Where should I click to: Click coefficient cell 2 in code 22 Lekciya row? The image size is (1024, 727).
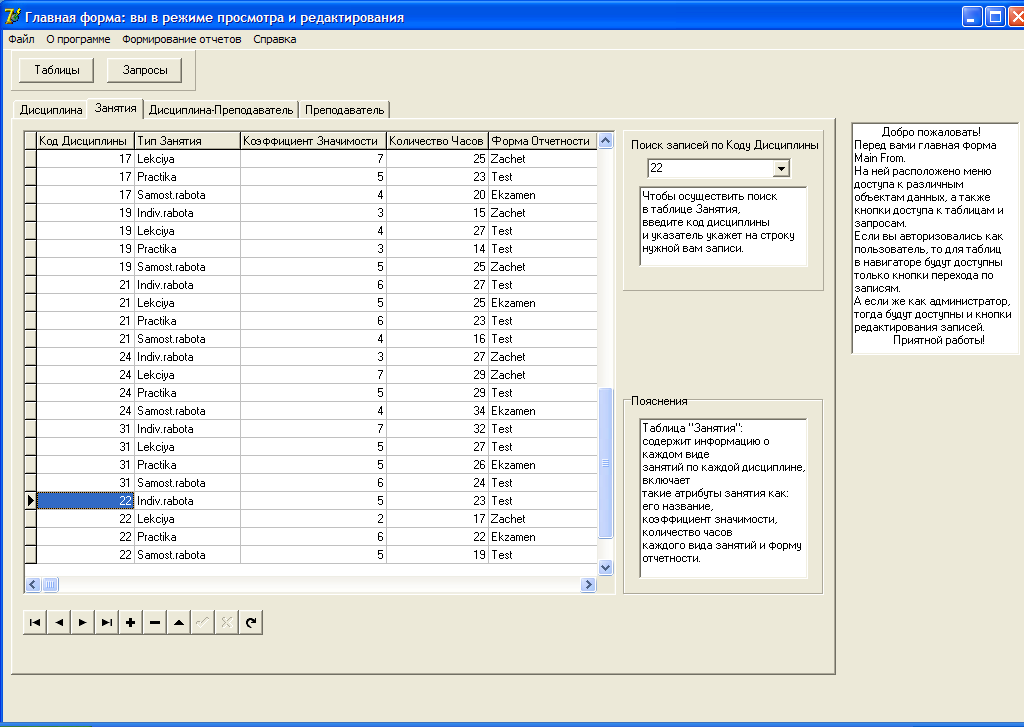313,519
